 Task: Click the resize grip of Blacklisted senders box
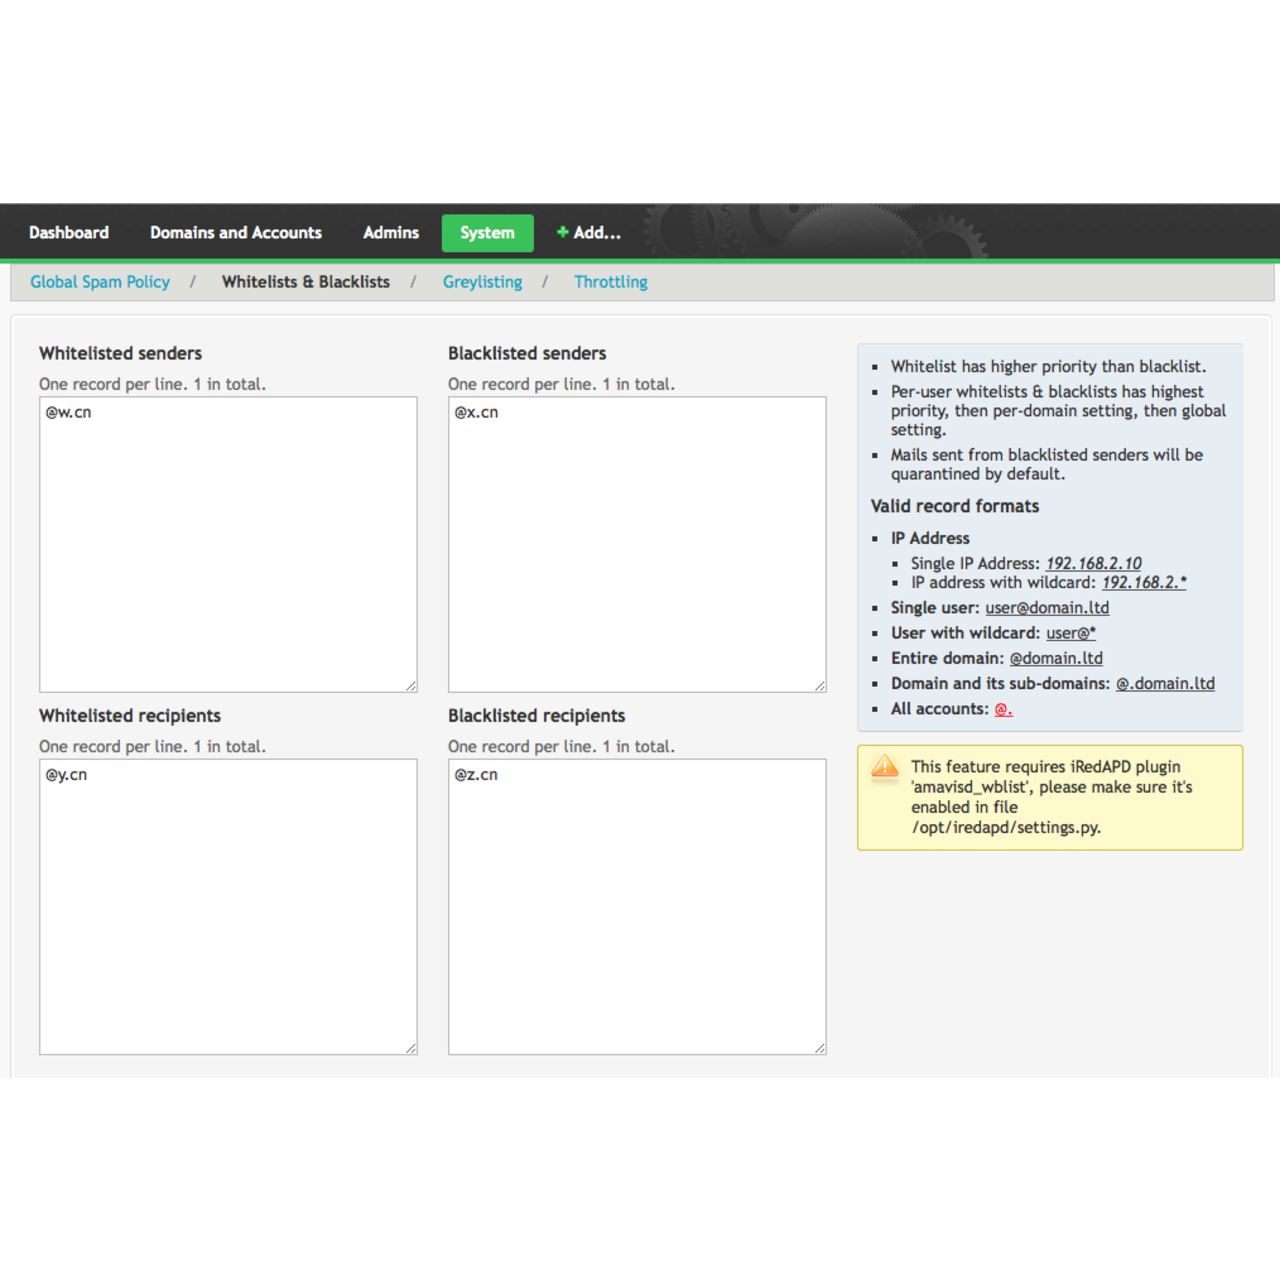[x=819, y=685]
